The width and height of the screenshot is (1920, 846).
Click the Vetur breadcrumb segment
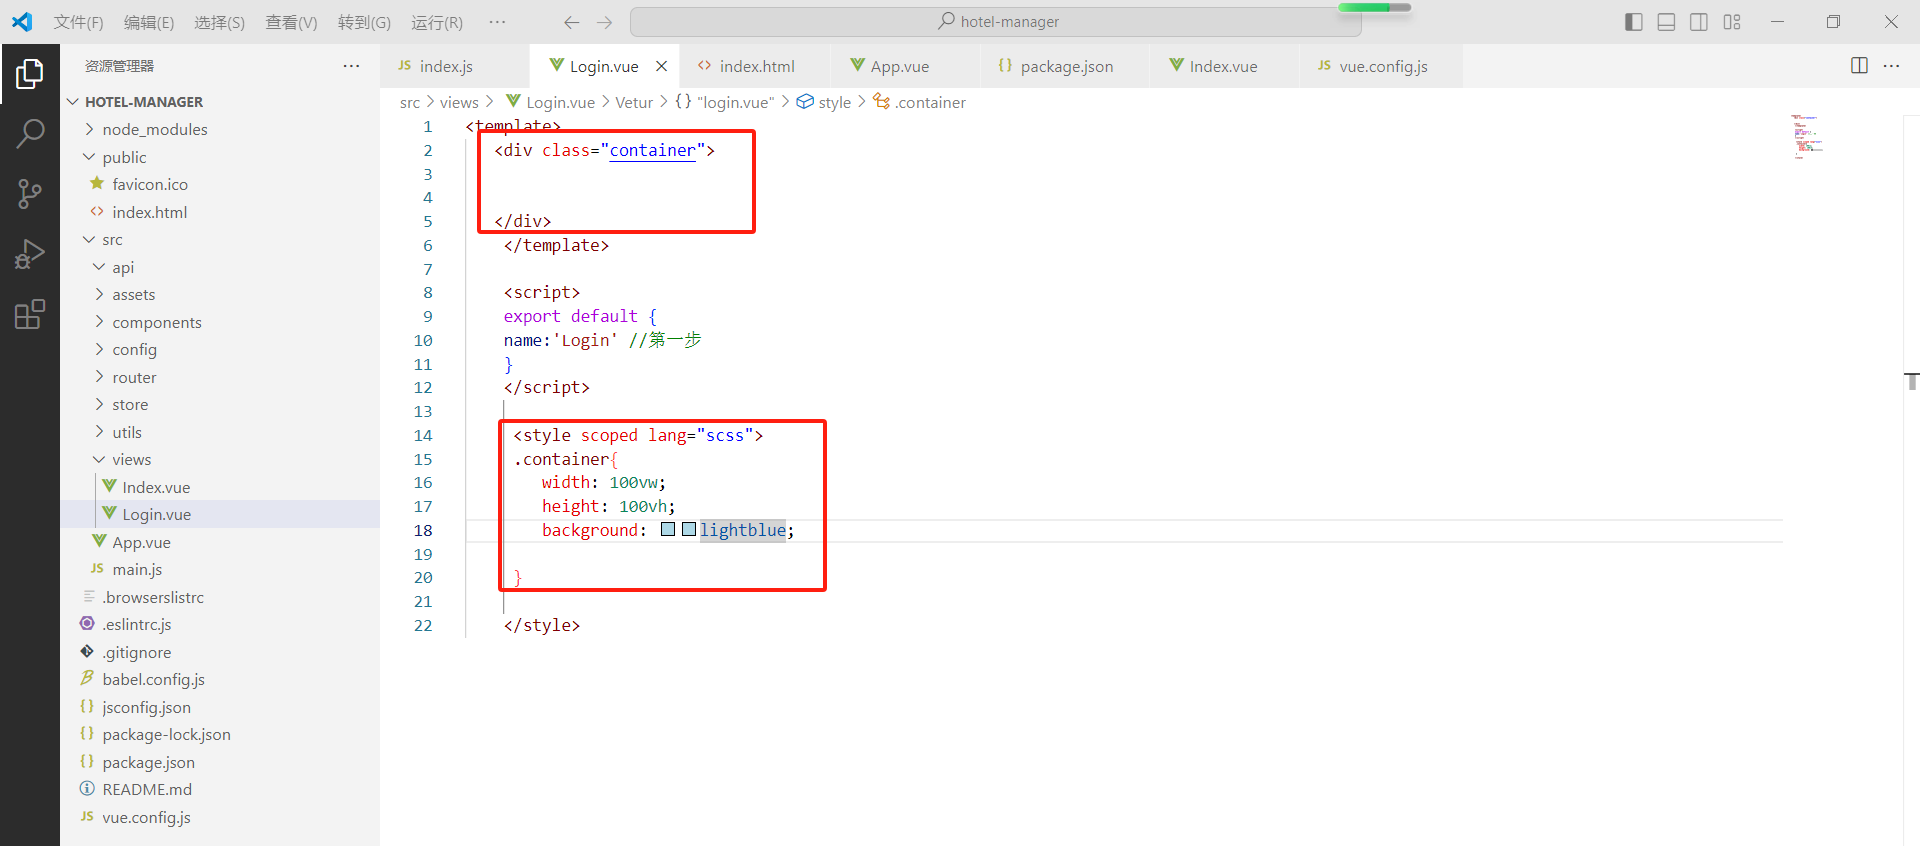pos(634,102)
